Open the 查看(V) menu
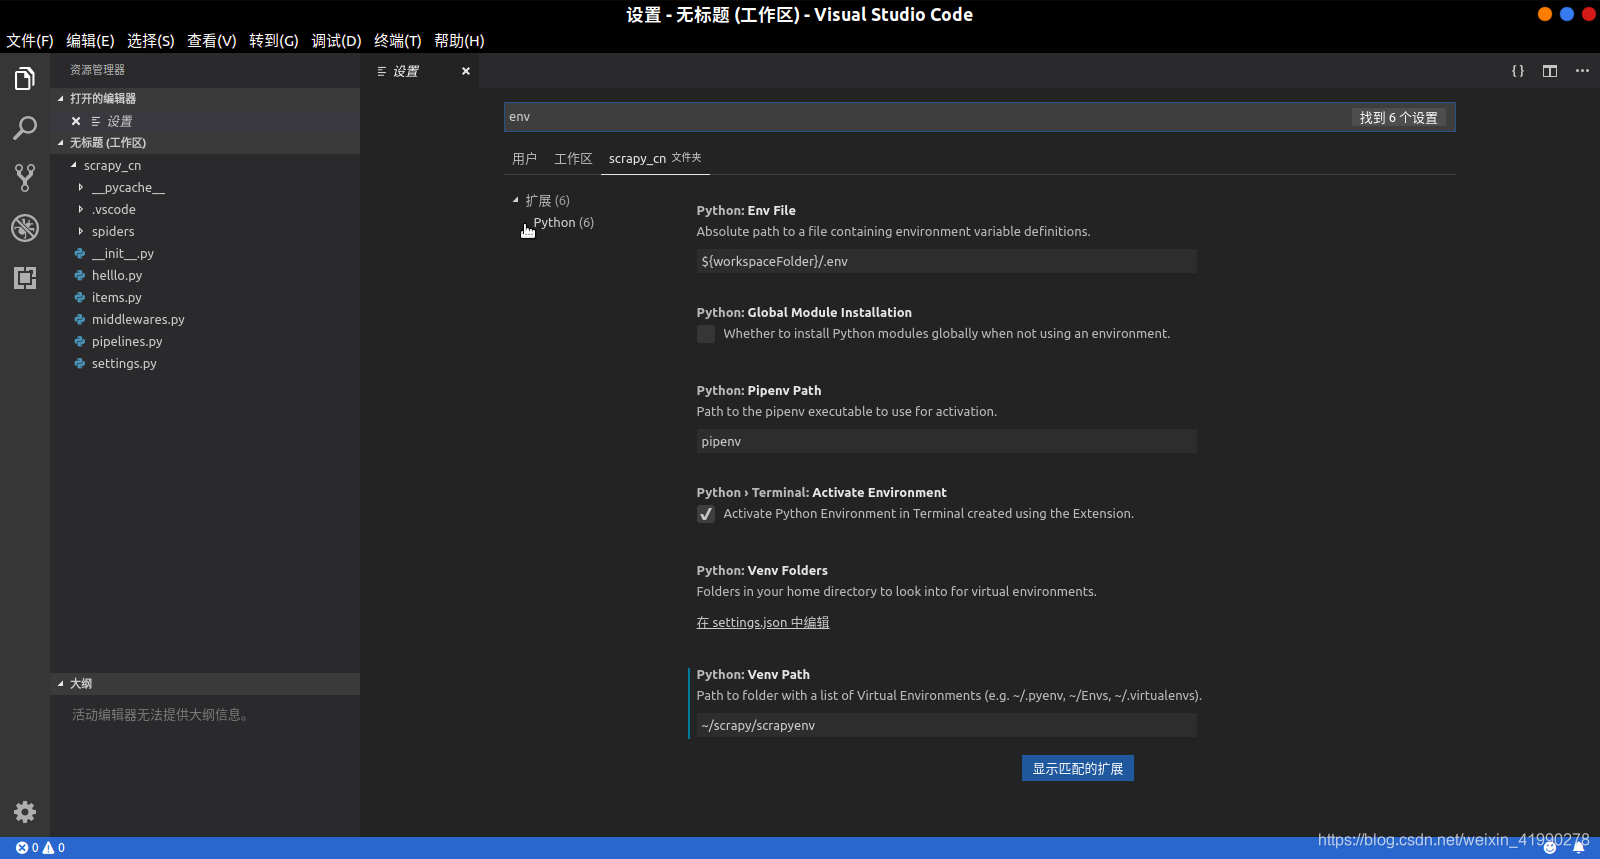 [212, 41]
